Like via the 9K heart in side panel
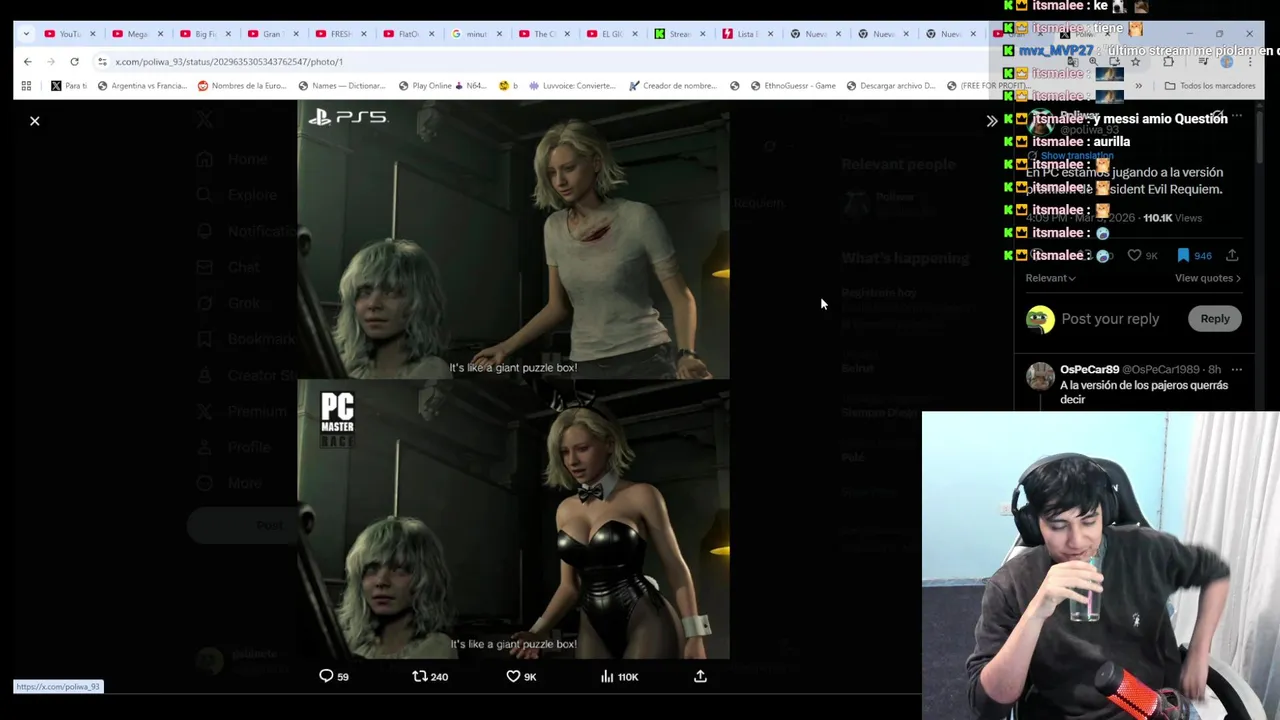 (1142, 256)
